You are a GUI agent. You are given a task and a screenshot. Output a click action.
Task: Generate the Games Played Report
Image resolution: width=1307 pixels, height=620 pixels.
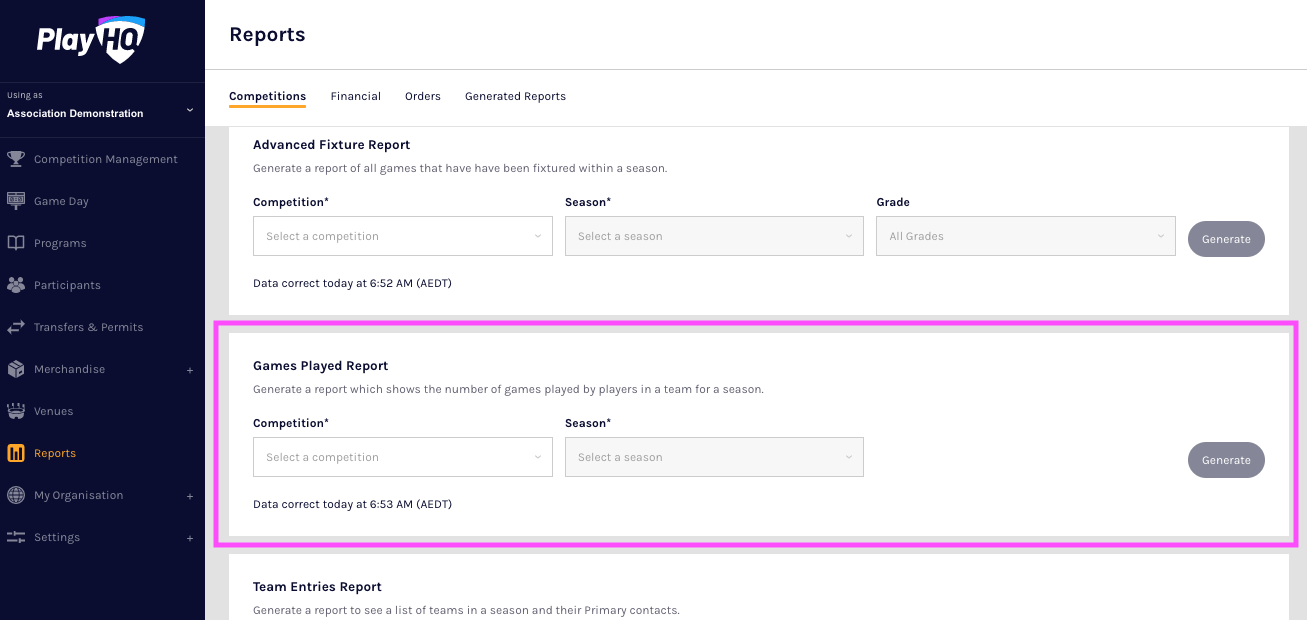click(x=1226, y=460)
